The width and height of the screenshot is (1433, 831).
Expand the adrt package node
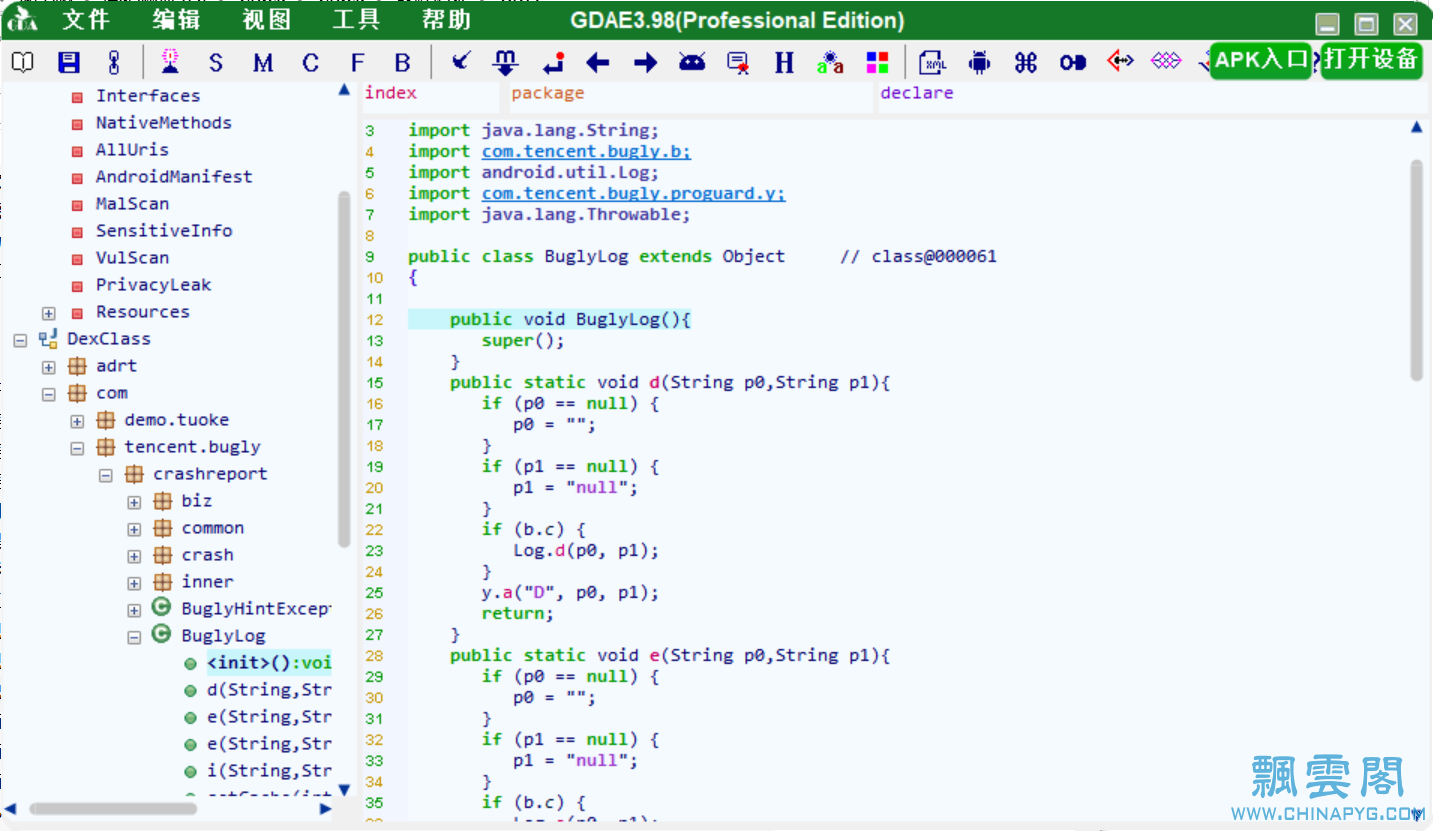click(48, 367)
